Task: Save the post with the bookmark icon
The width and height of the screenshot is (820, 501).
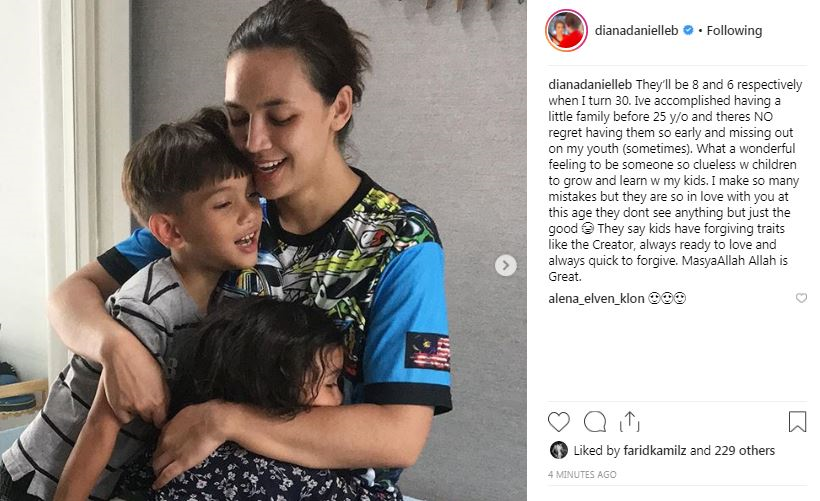Action: (797, 422)
